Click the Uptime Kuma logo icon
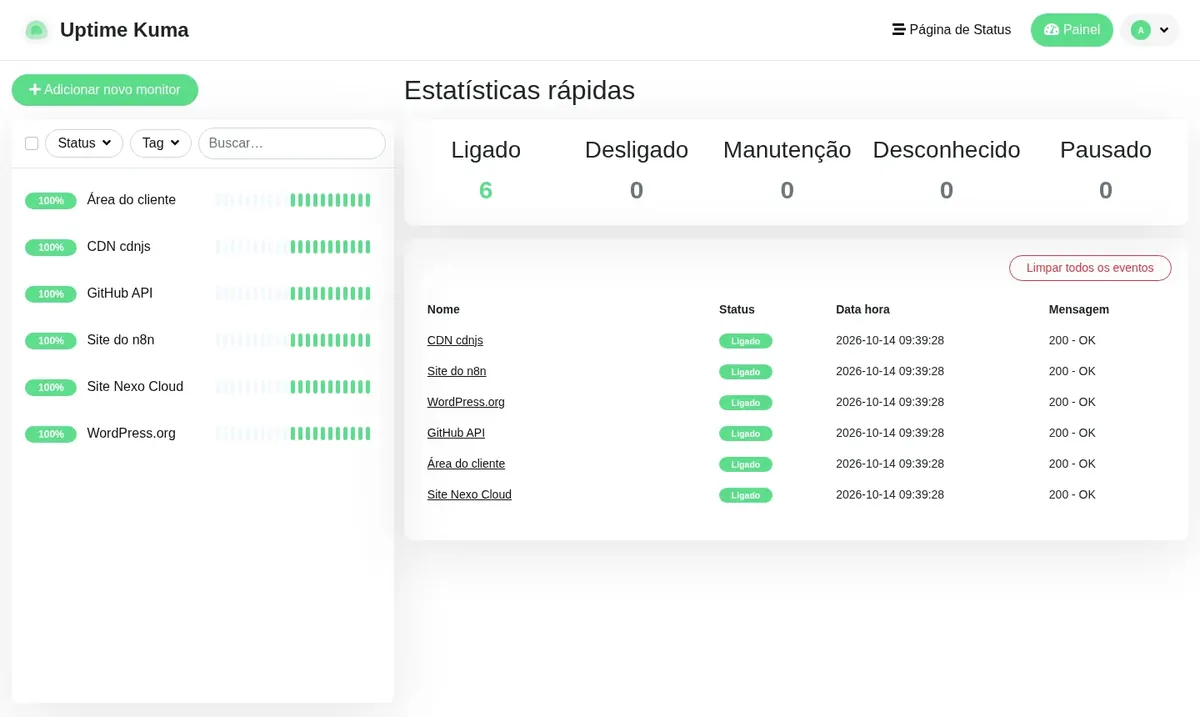1200x717 pixels. [36, 30]
